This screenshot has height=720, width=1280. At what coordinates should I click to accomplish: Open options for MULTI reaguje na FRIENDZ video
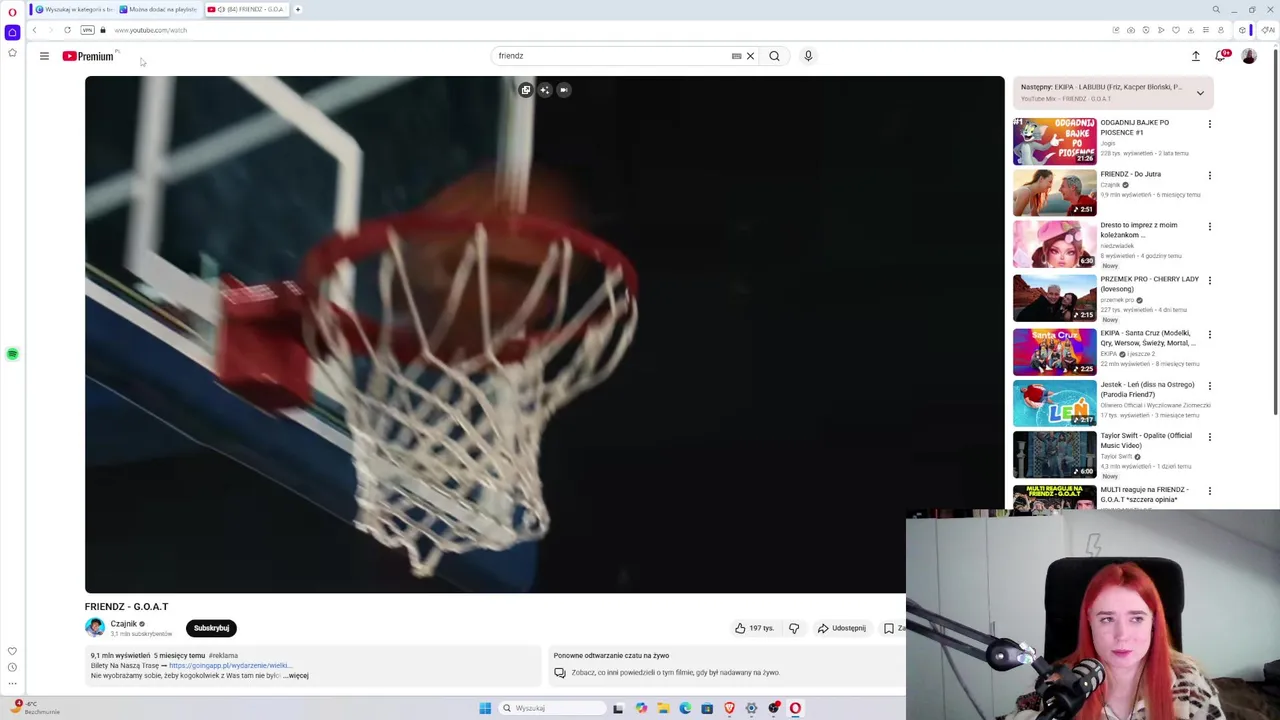1209,491
